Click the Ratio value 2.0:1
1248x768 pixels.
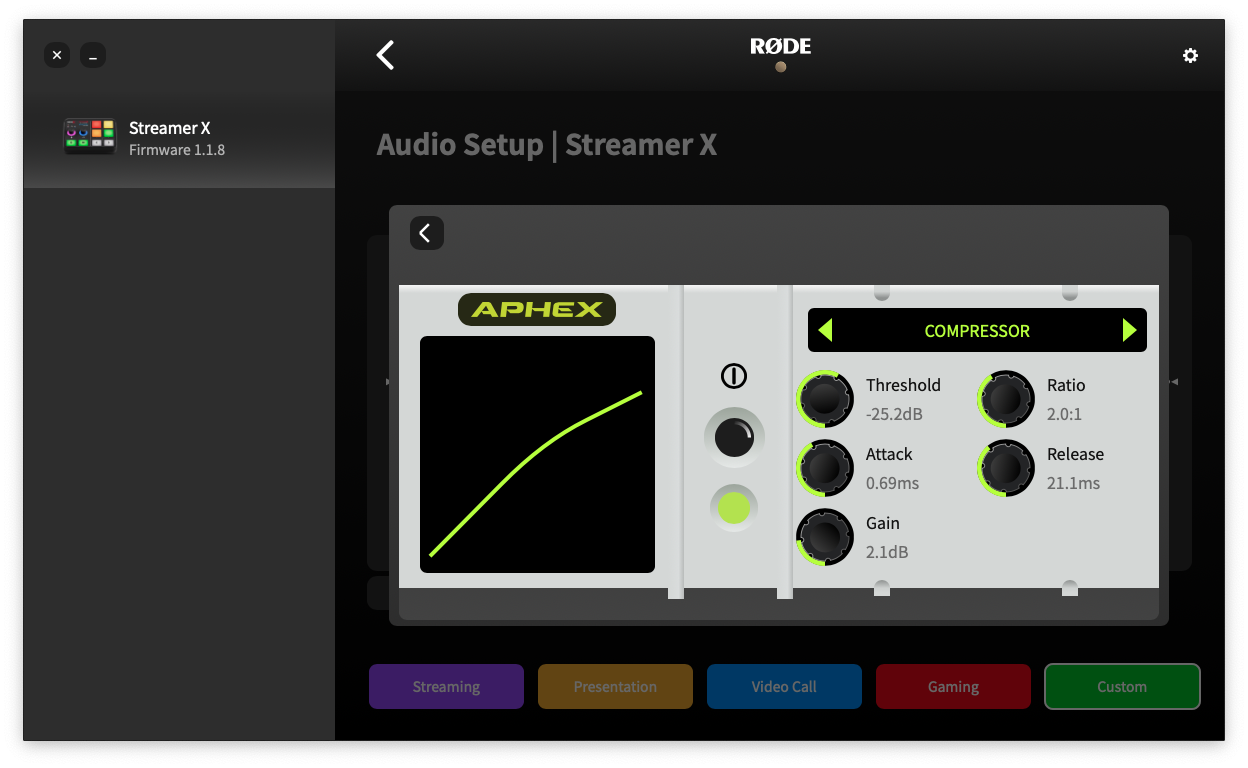tap(1064, 414)
